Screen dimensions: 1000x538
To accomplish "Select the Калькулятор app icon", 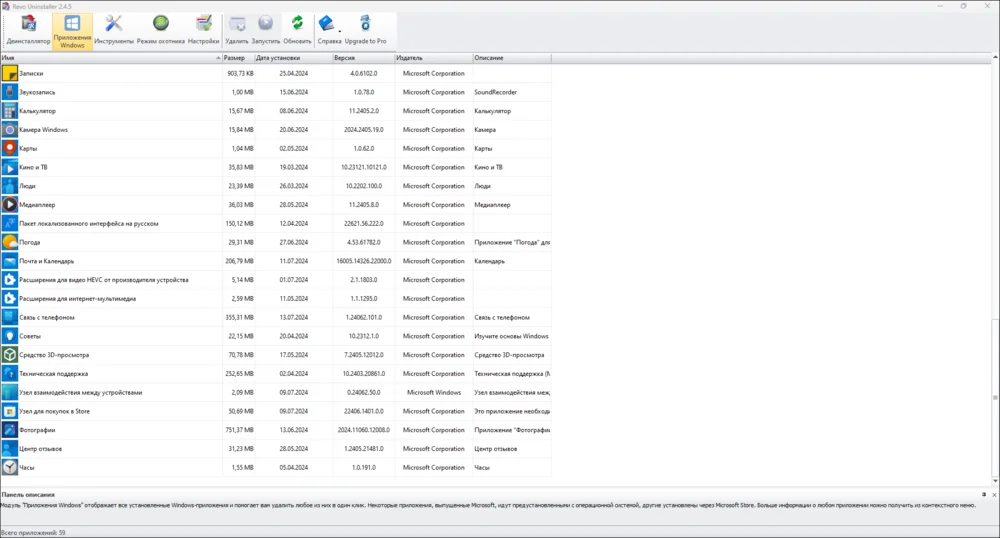I will point(10,111).
